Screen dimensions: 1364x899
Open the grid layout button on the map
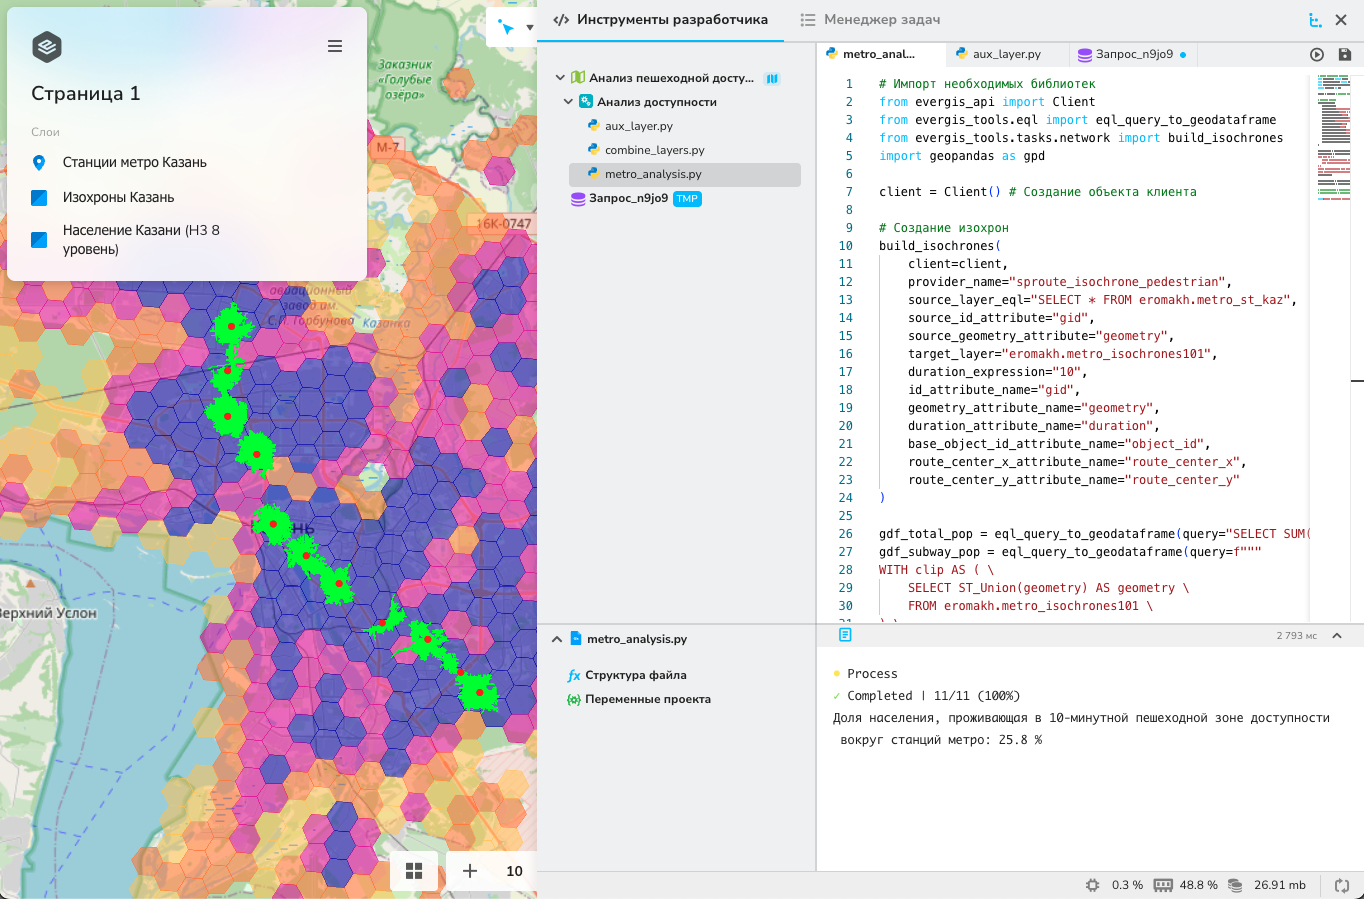pos(414,871)
